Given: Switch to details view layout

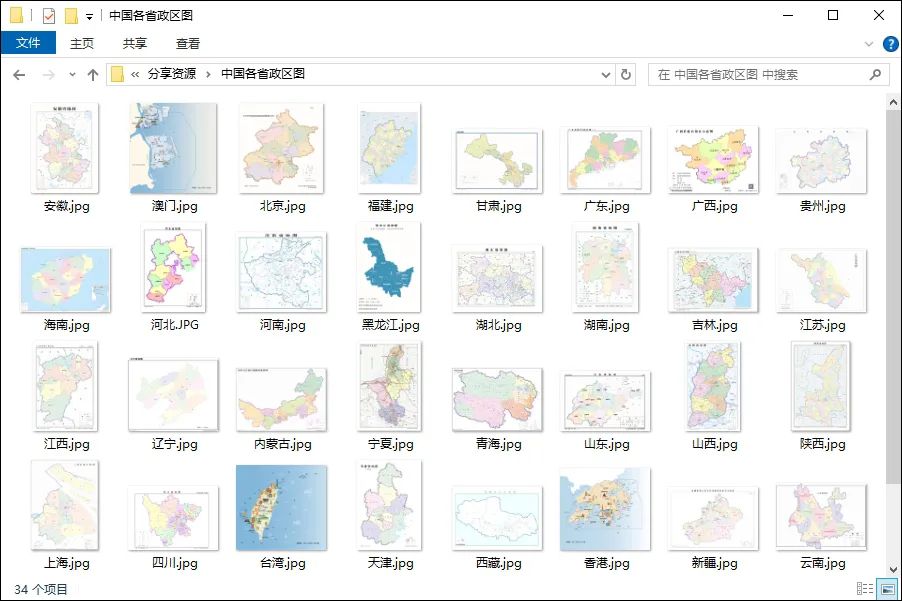Looking at the screenshot, I should (x=865, y=588).
